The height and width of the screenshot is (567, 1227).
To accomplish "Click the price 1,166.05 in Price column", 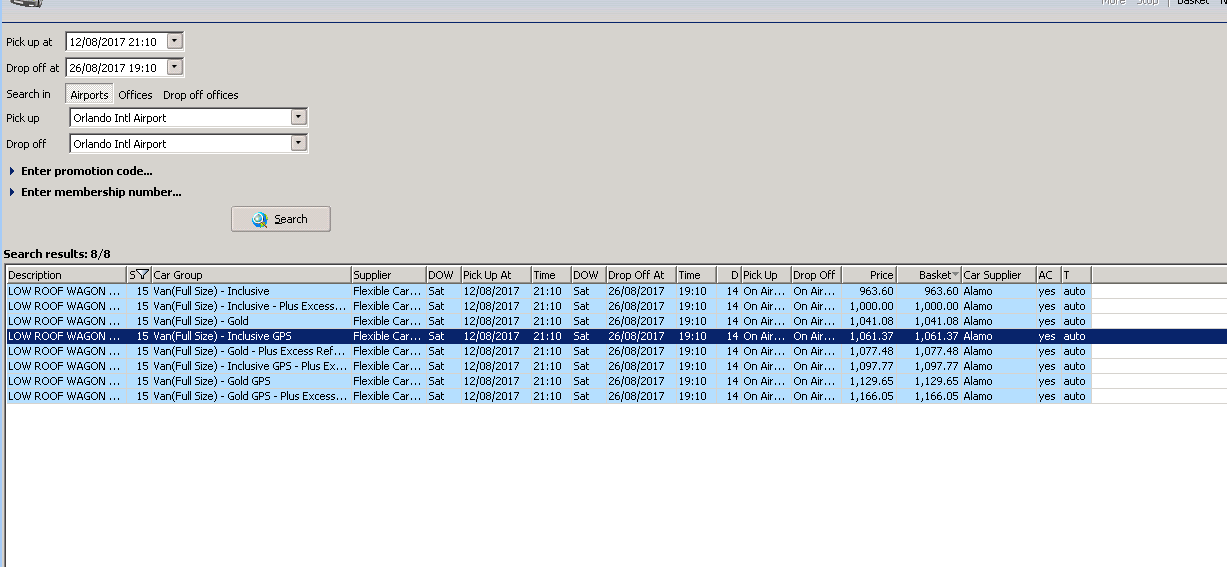I will pyautogui.click(x=872, y=396).
